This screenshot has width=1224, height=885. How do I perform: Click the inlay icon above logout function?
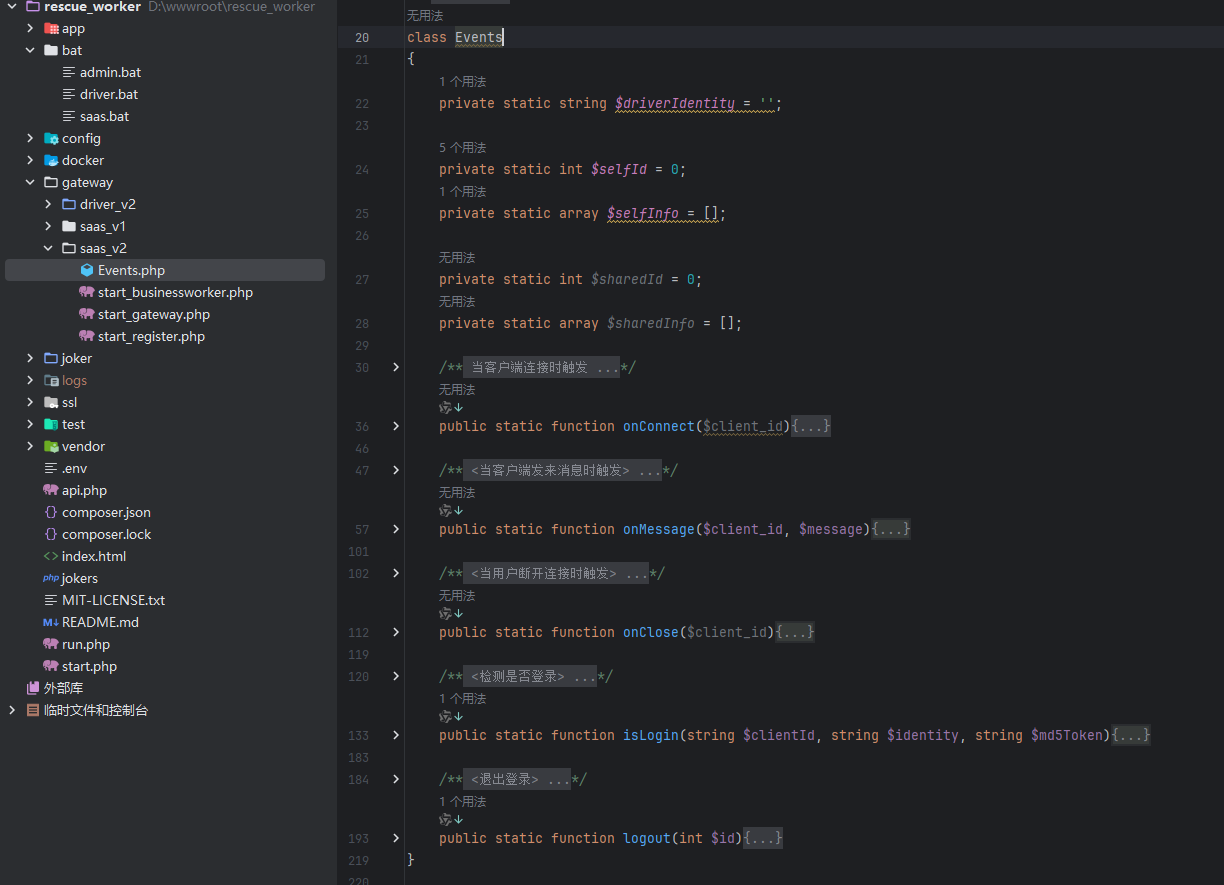451,820
